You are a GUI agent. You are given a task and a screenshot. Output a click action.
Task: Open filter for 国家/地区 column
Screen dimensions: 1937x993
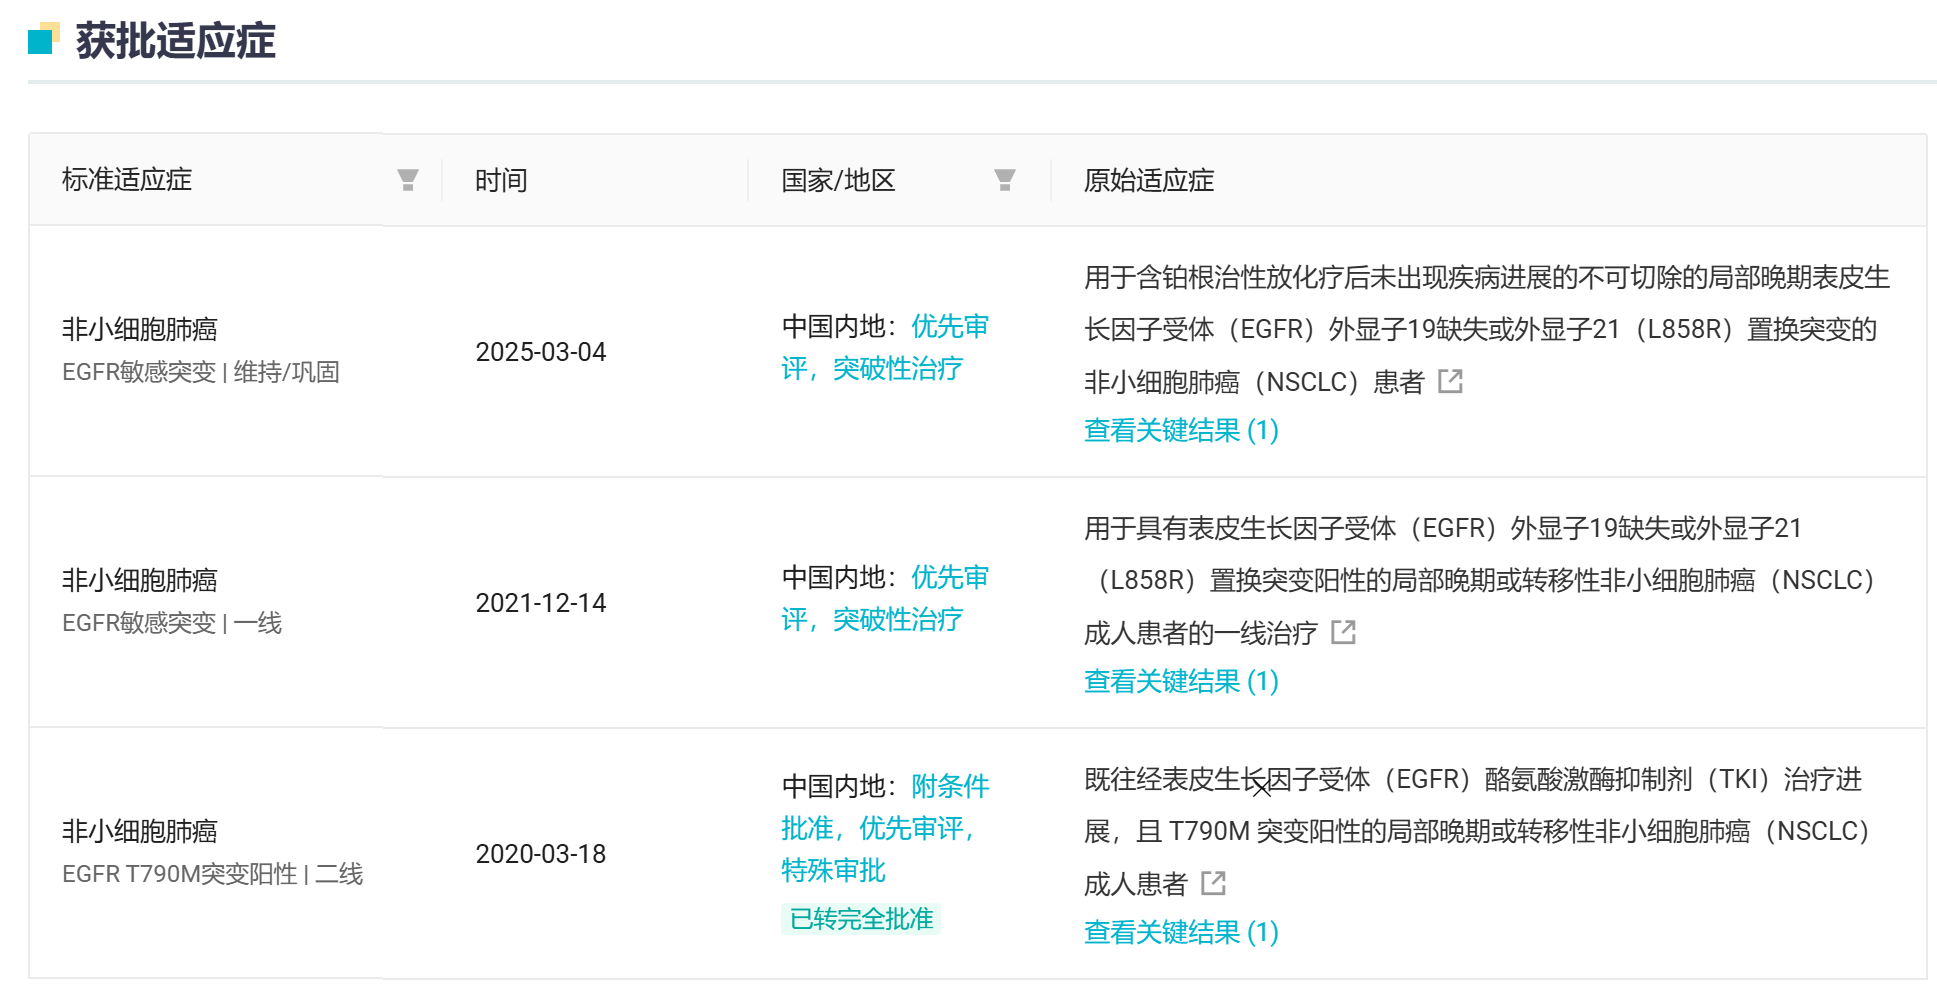pyautogui.click(x=1005, y=180)
